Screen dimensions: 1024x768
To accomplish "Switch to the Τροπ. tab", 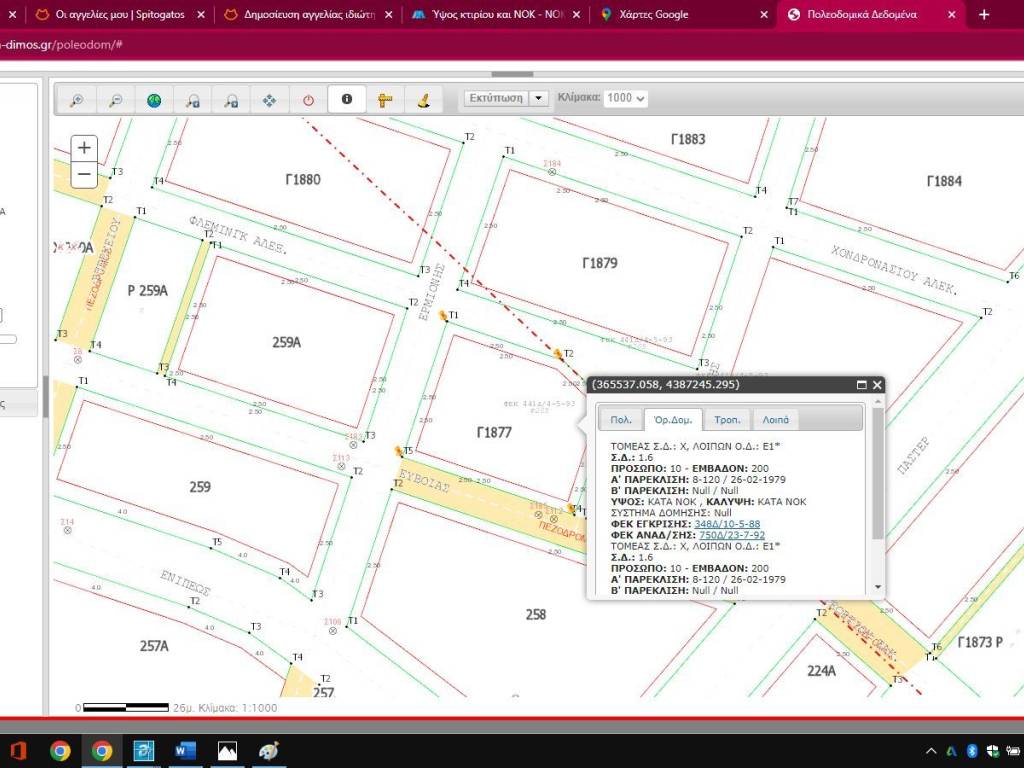I will coord(727,420).
